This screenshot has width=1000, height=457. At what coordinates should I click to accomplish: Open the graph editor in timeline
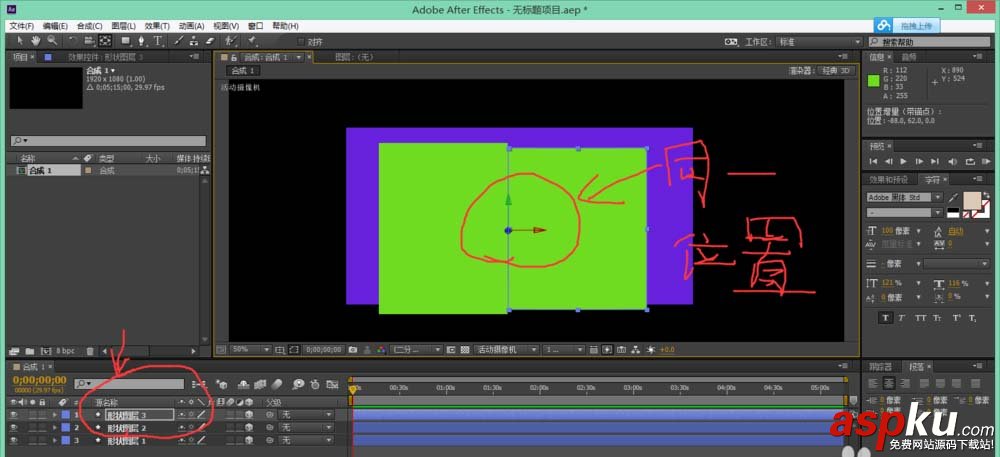pos(332,384)
